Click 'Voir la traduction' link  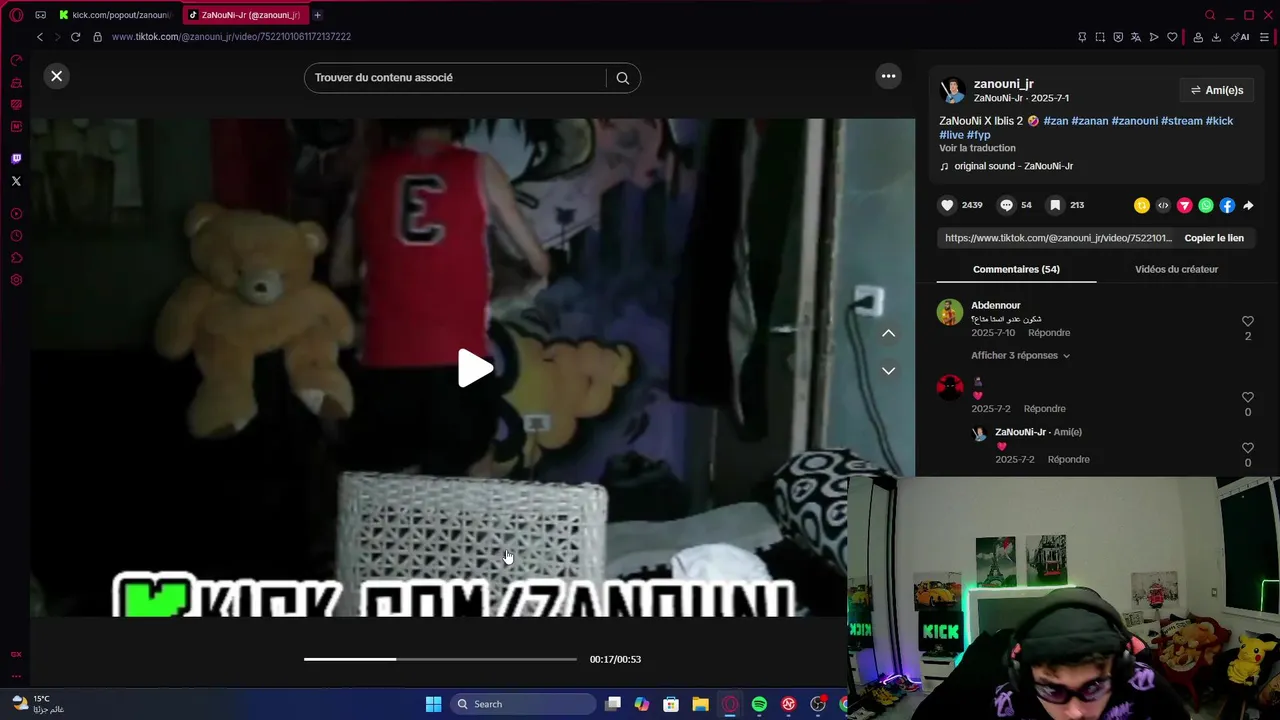[977, 148]
